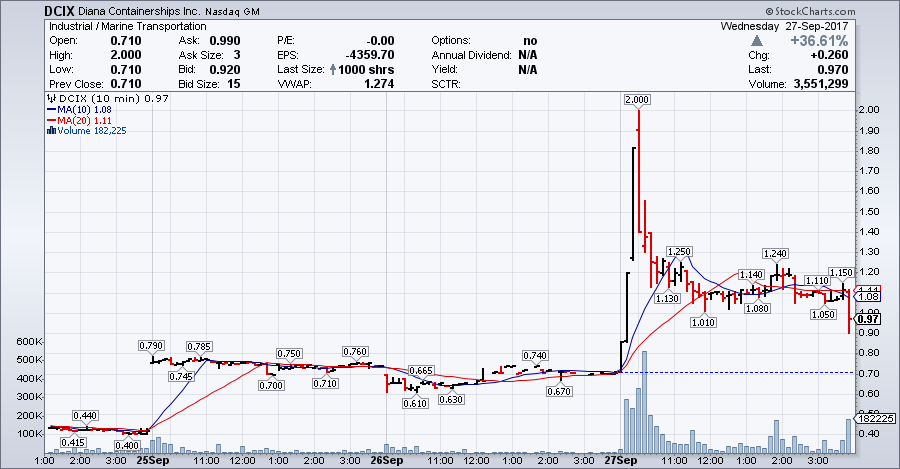Click the green up-arrow change indicator
The height and width of the screenshot is (469, 900).
point(757,41)
